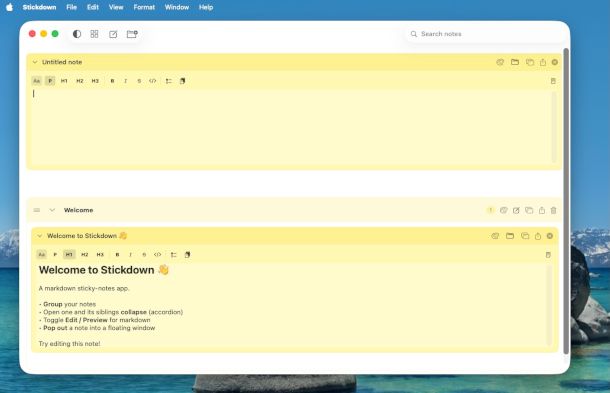Image resolution: width=610 pixels, height=393 pixels.
Task: Click inside the Untitled note text area
Action: pos(291,126)
